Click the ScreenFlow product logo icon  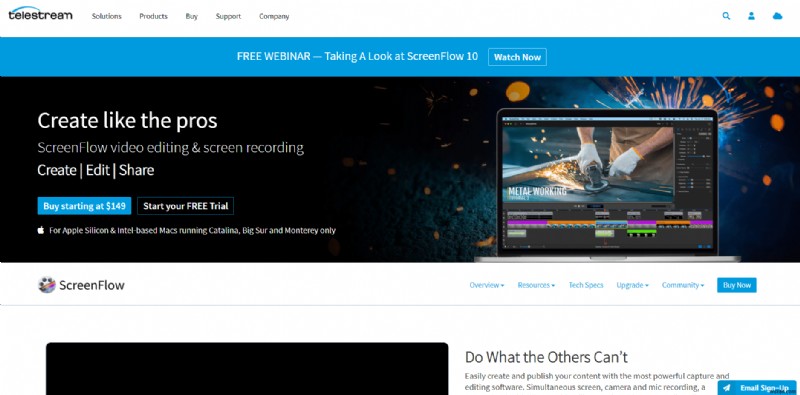pyautogui.click(x=47, y=285)
